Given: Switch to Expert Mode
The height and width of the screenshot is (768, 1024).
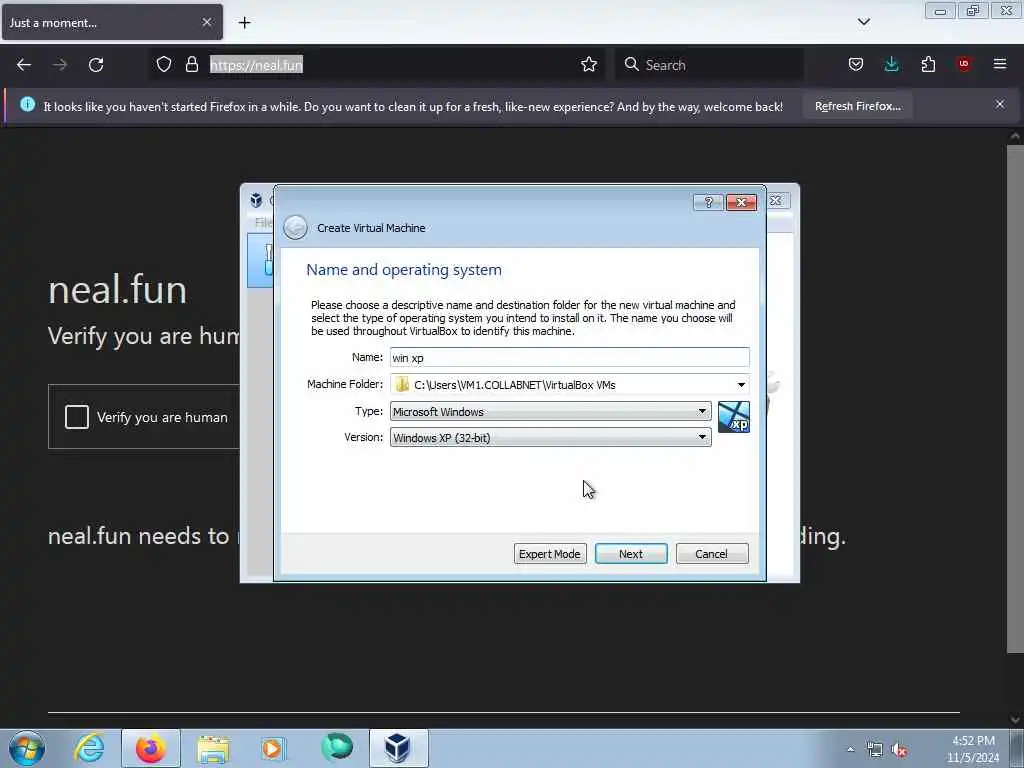Looking at the screenshot, I should [550, 554].
